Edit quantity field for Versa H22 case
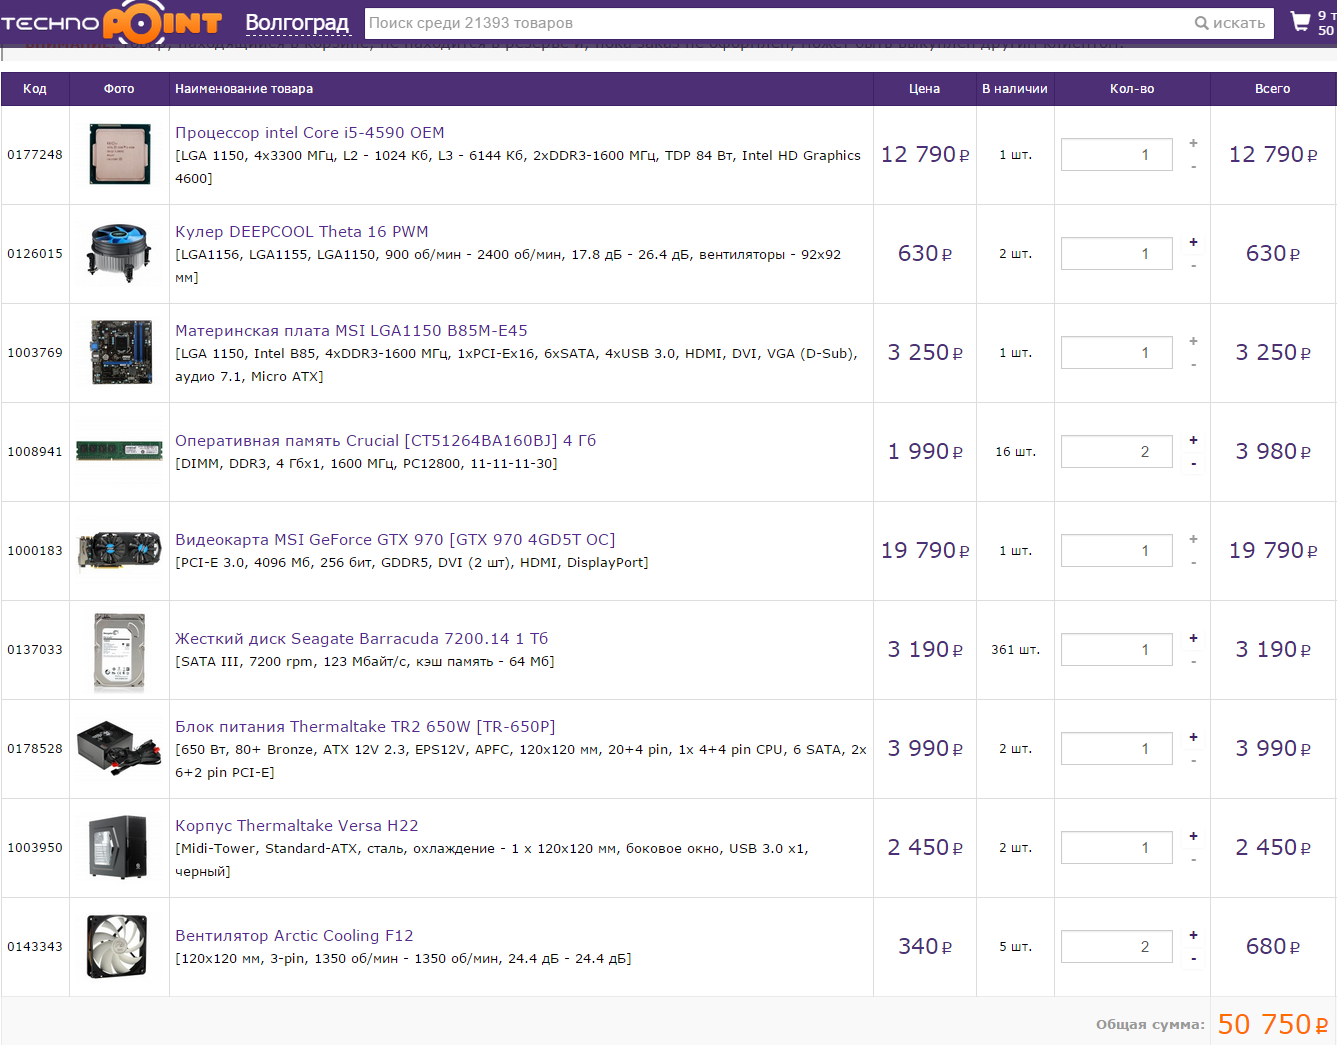Viewport: 1337px width, 1045px height. click(x=1116, y=847)
